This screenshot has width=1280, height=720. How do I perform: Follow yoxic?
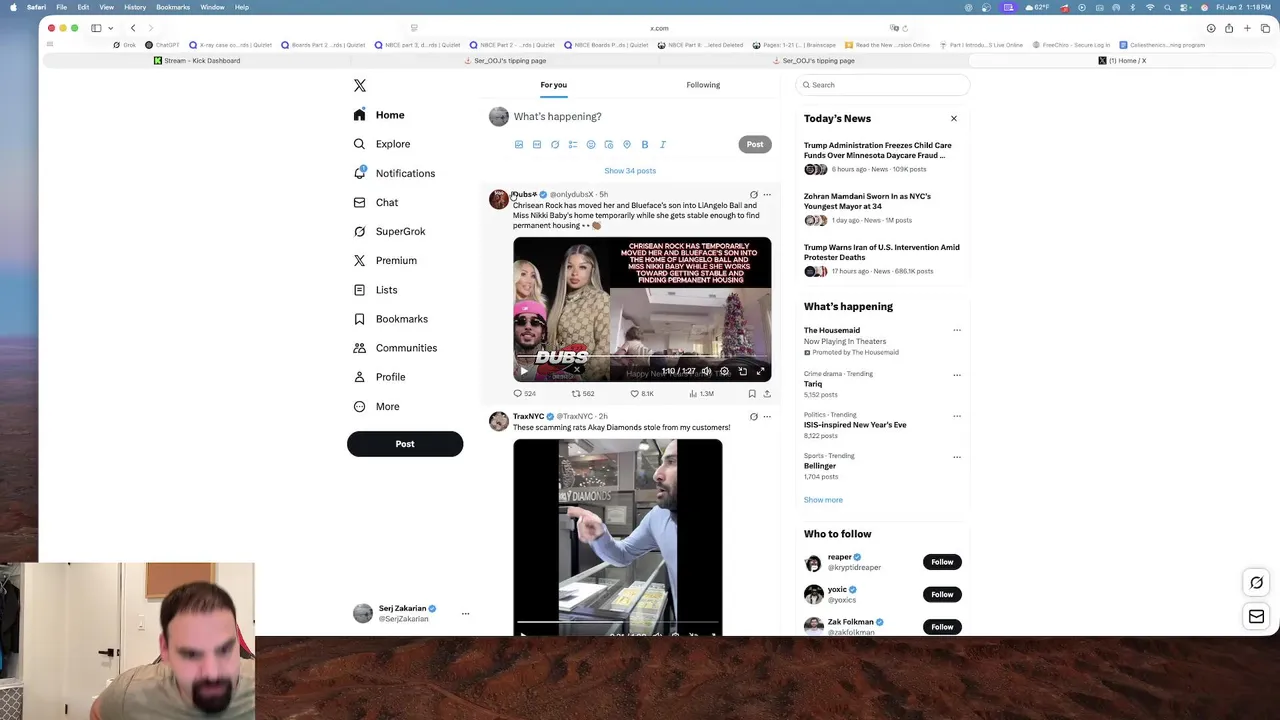point(942,595)
